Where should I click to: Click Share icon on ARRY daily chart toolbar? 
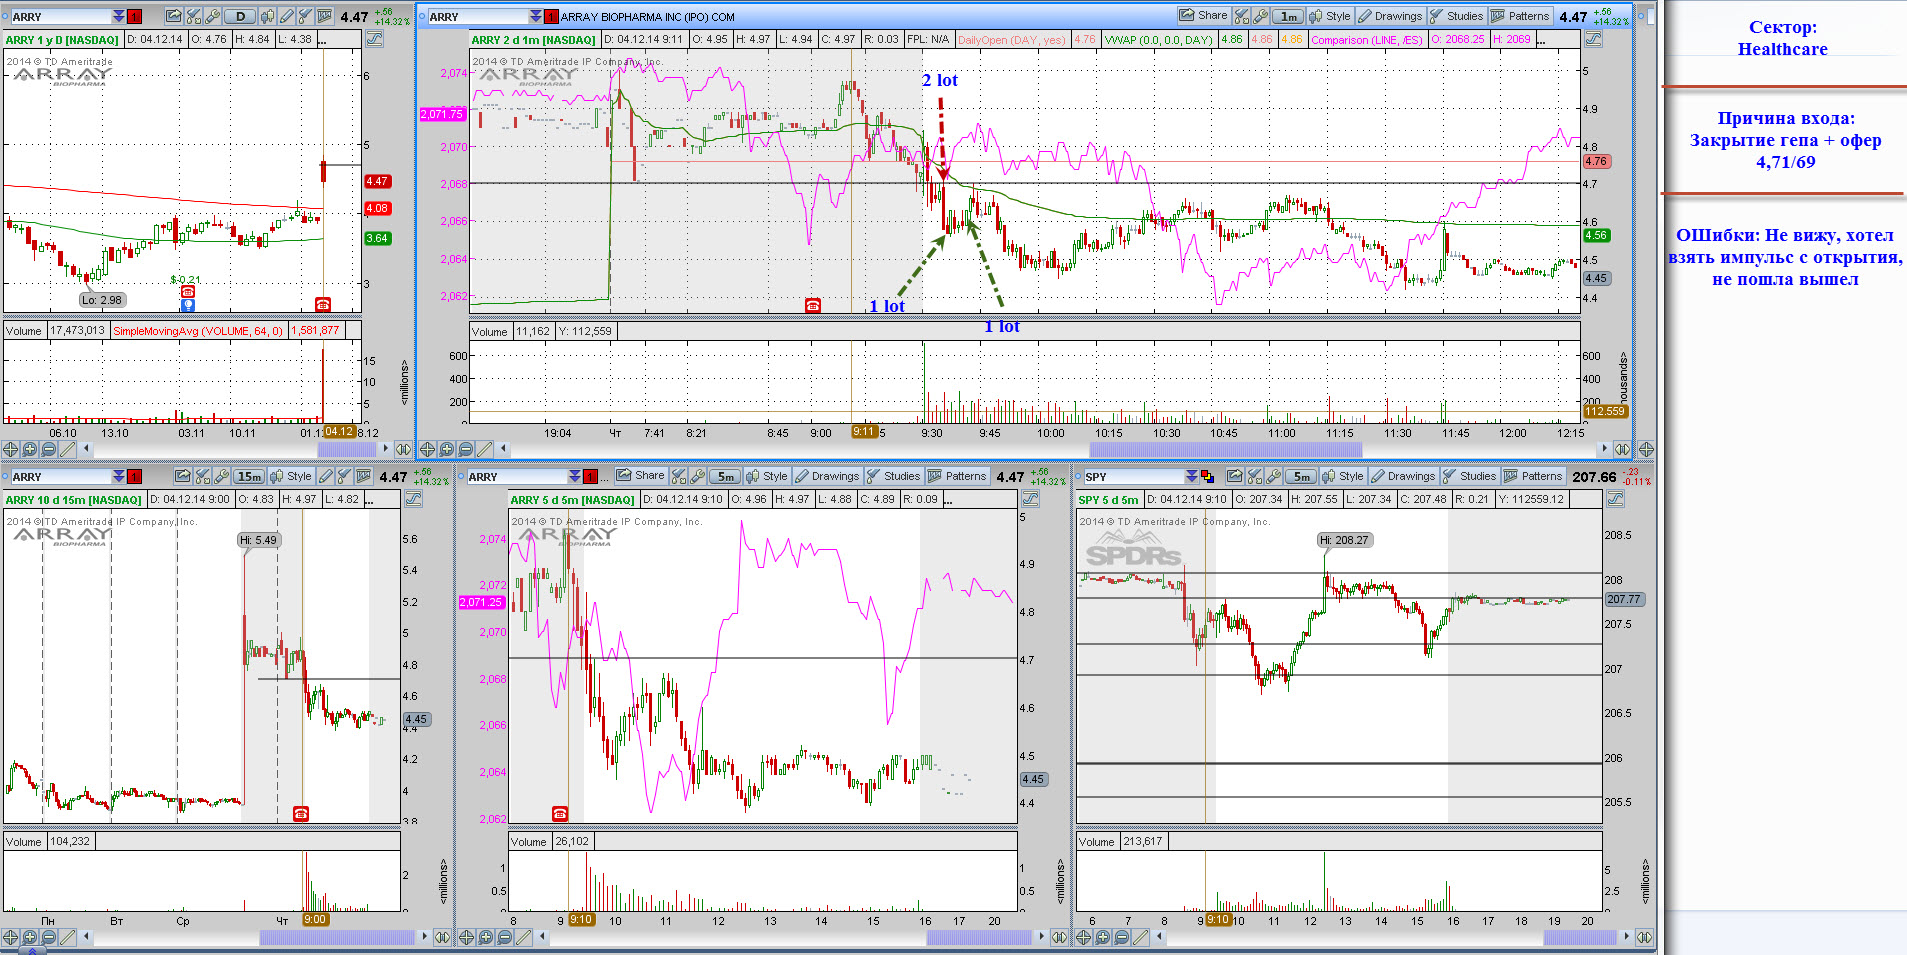174,16
